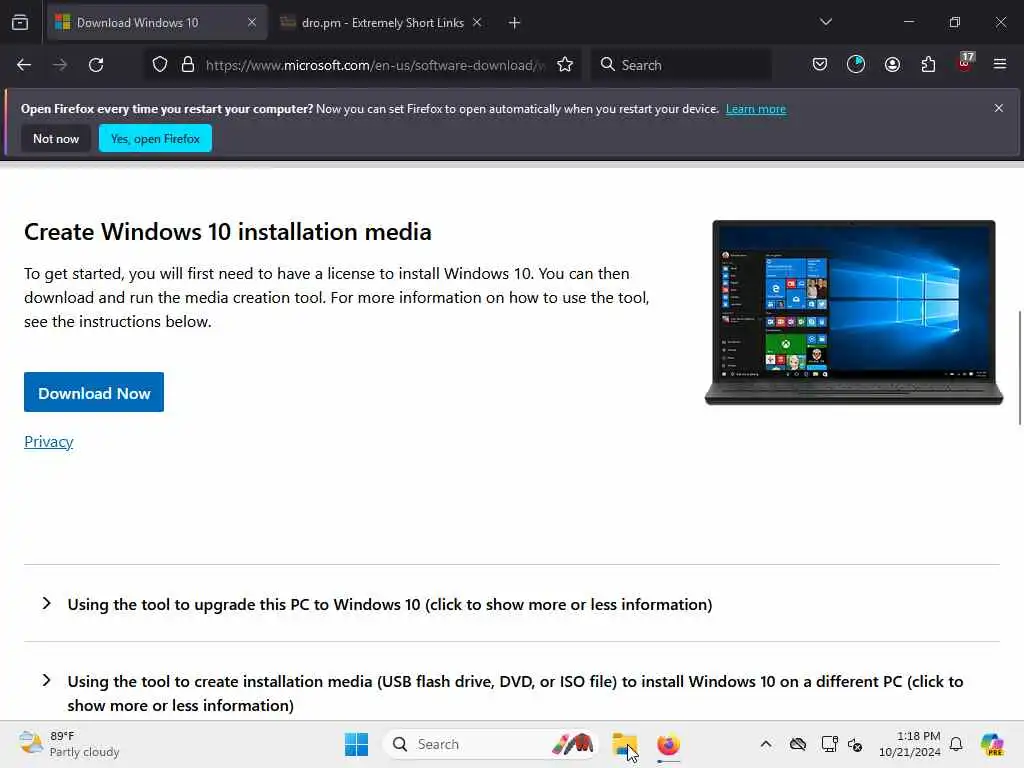Click the page vertical scrollbar
The image size is (1024, 768).
pyautogui.click(x=1019, y=368)
